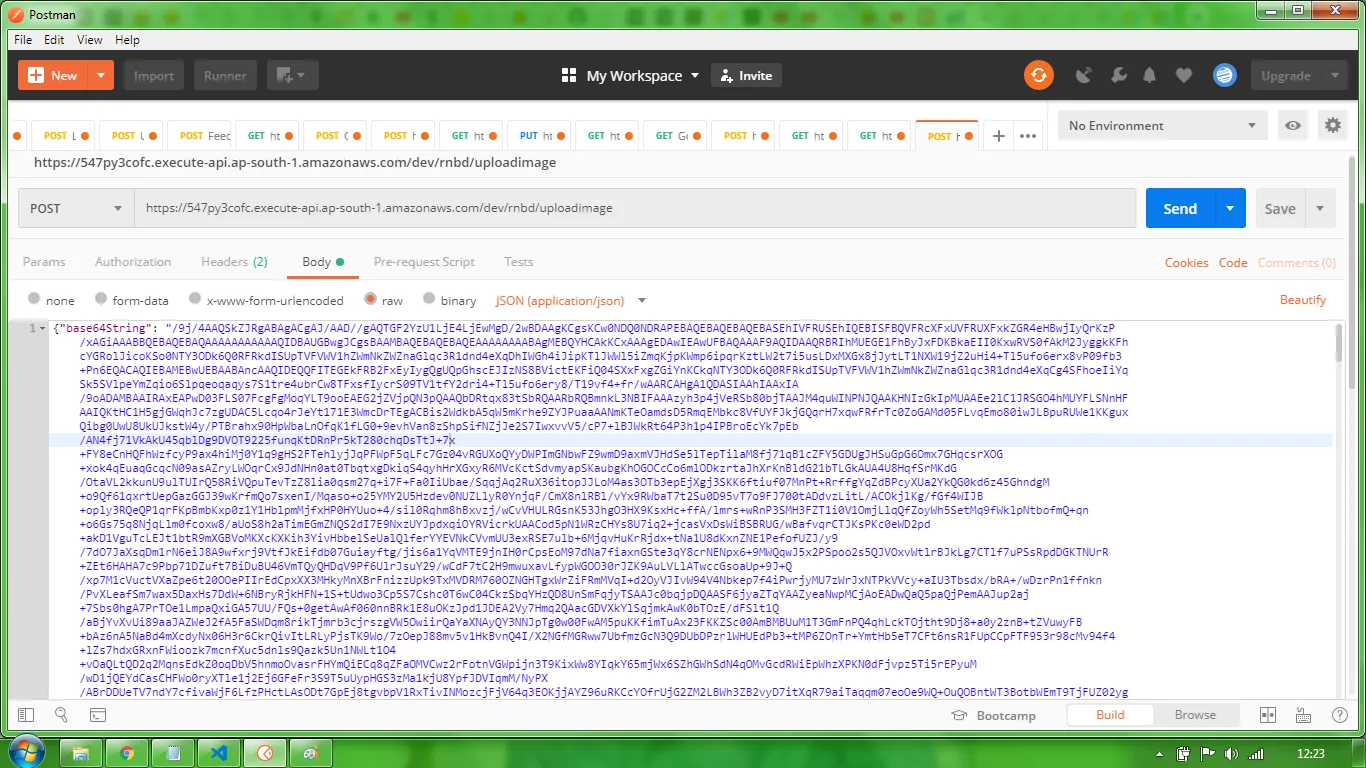The image size is (1366, 768).
Task: Switch to Build mode
Action: coord(1110,715)
